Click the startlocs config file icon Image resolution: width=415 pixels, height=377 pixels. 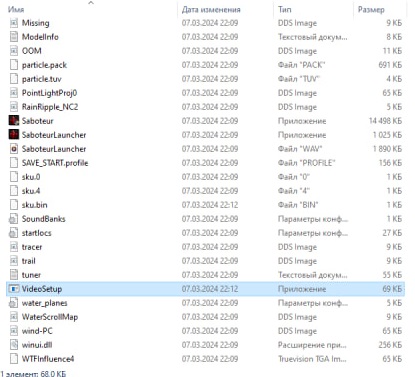(14, 233)
